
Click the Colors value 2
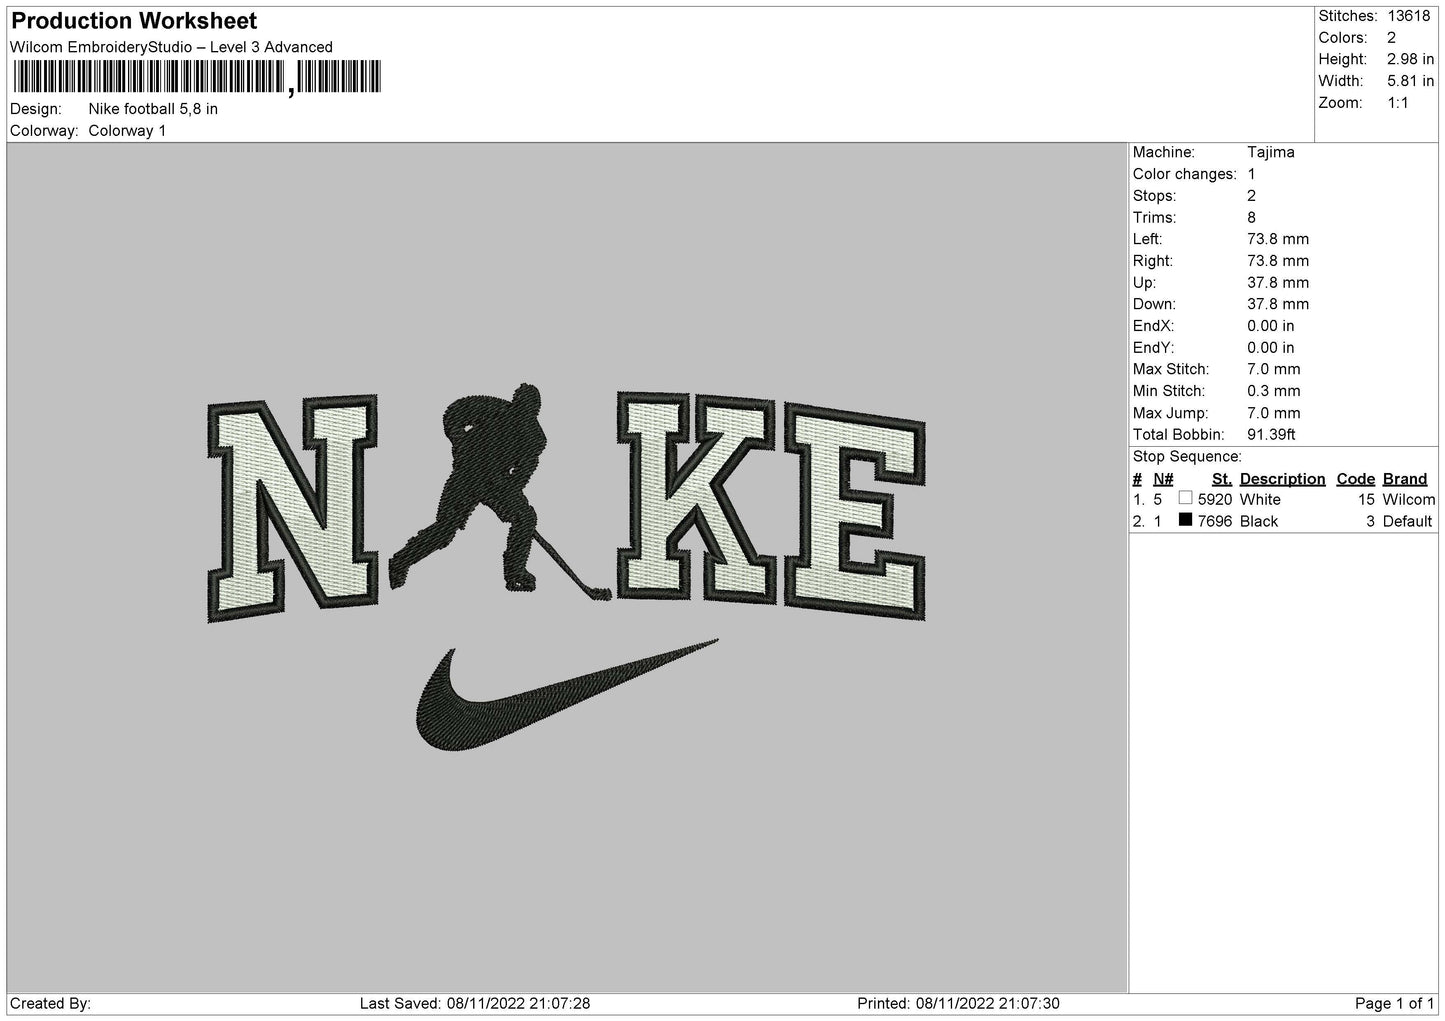click(1391, 38)
